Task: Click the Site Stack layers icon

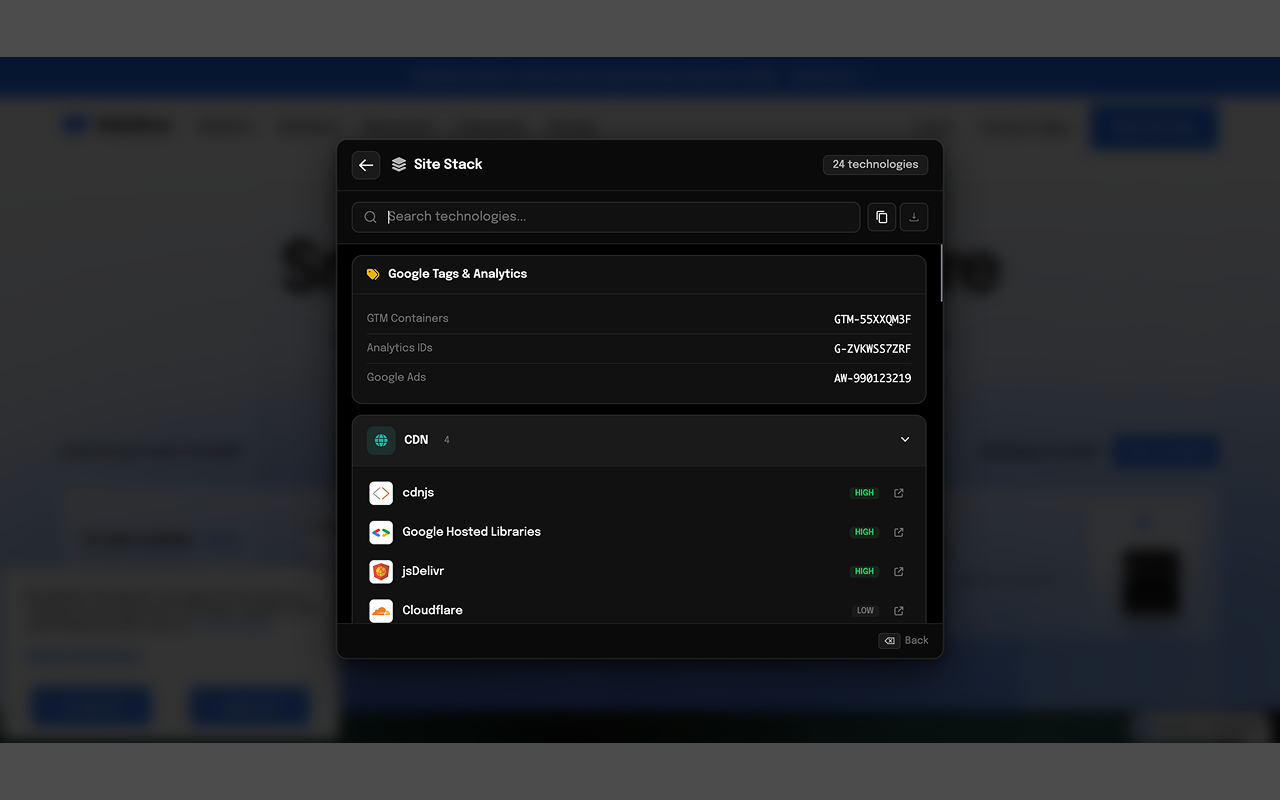Action: (399, 164)
